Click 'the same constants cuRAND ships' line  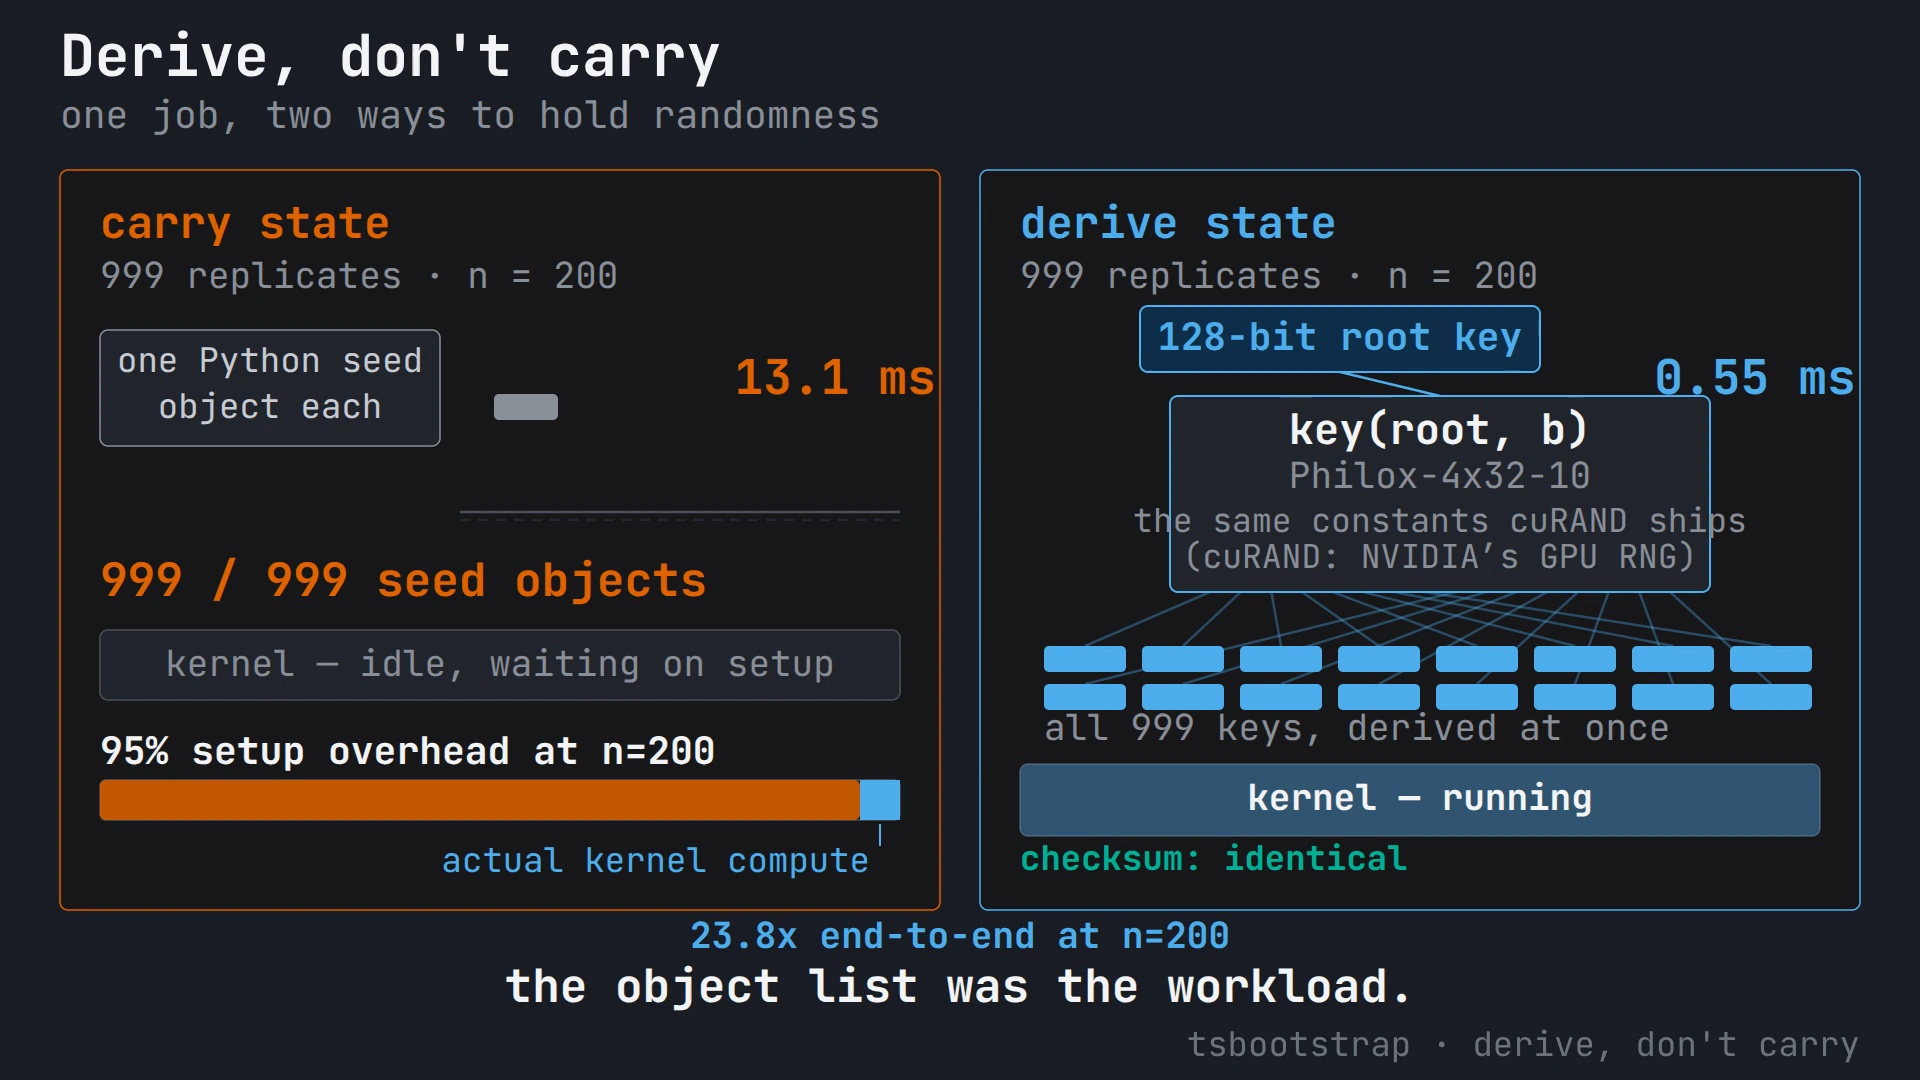pyautogui.click(x=1439, y=521)
